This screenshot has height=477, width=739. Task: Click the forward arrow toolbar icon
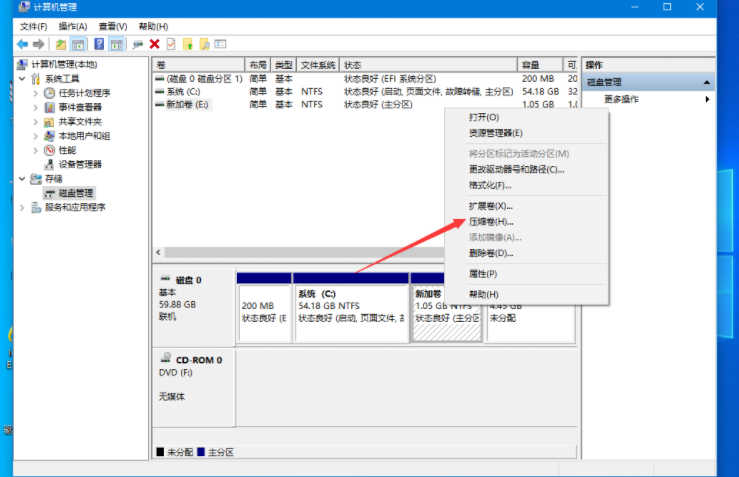pyautogui.click(x=38, y=44)
